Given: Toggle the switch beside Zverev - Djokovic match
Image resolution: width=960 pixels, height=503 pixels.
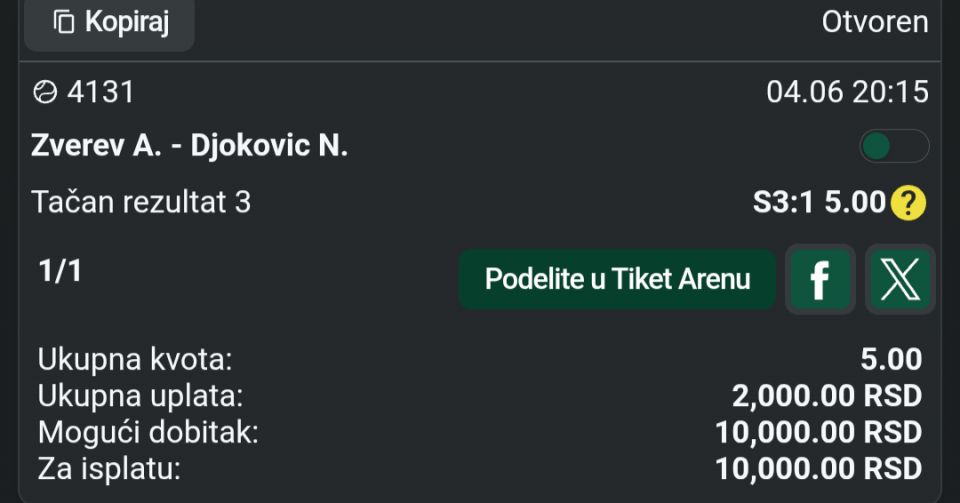Looking at the screenshot, I should [x=894, y=146].
